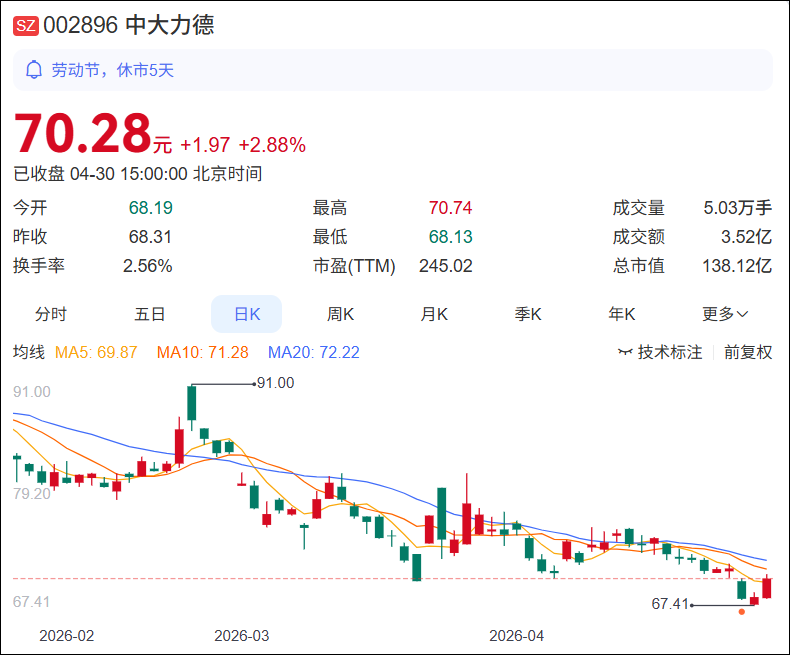Expand the 更多 dropdown menu
This screenshot has height=655, width=790.
pos(725,314)
